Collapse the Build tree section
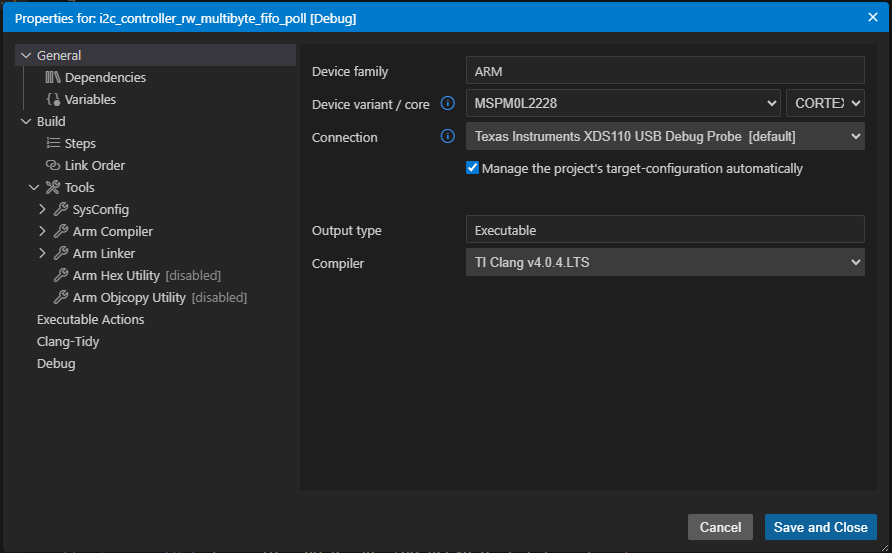Viewport: 892px width, 553px height. pyautogui.click(x=26, y=121)
